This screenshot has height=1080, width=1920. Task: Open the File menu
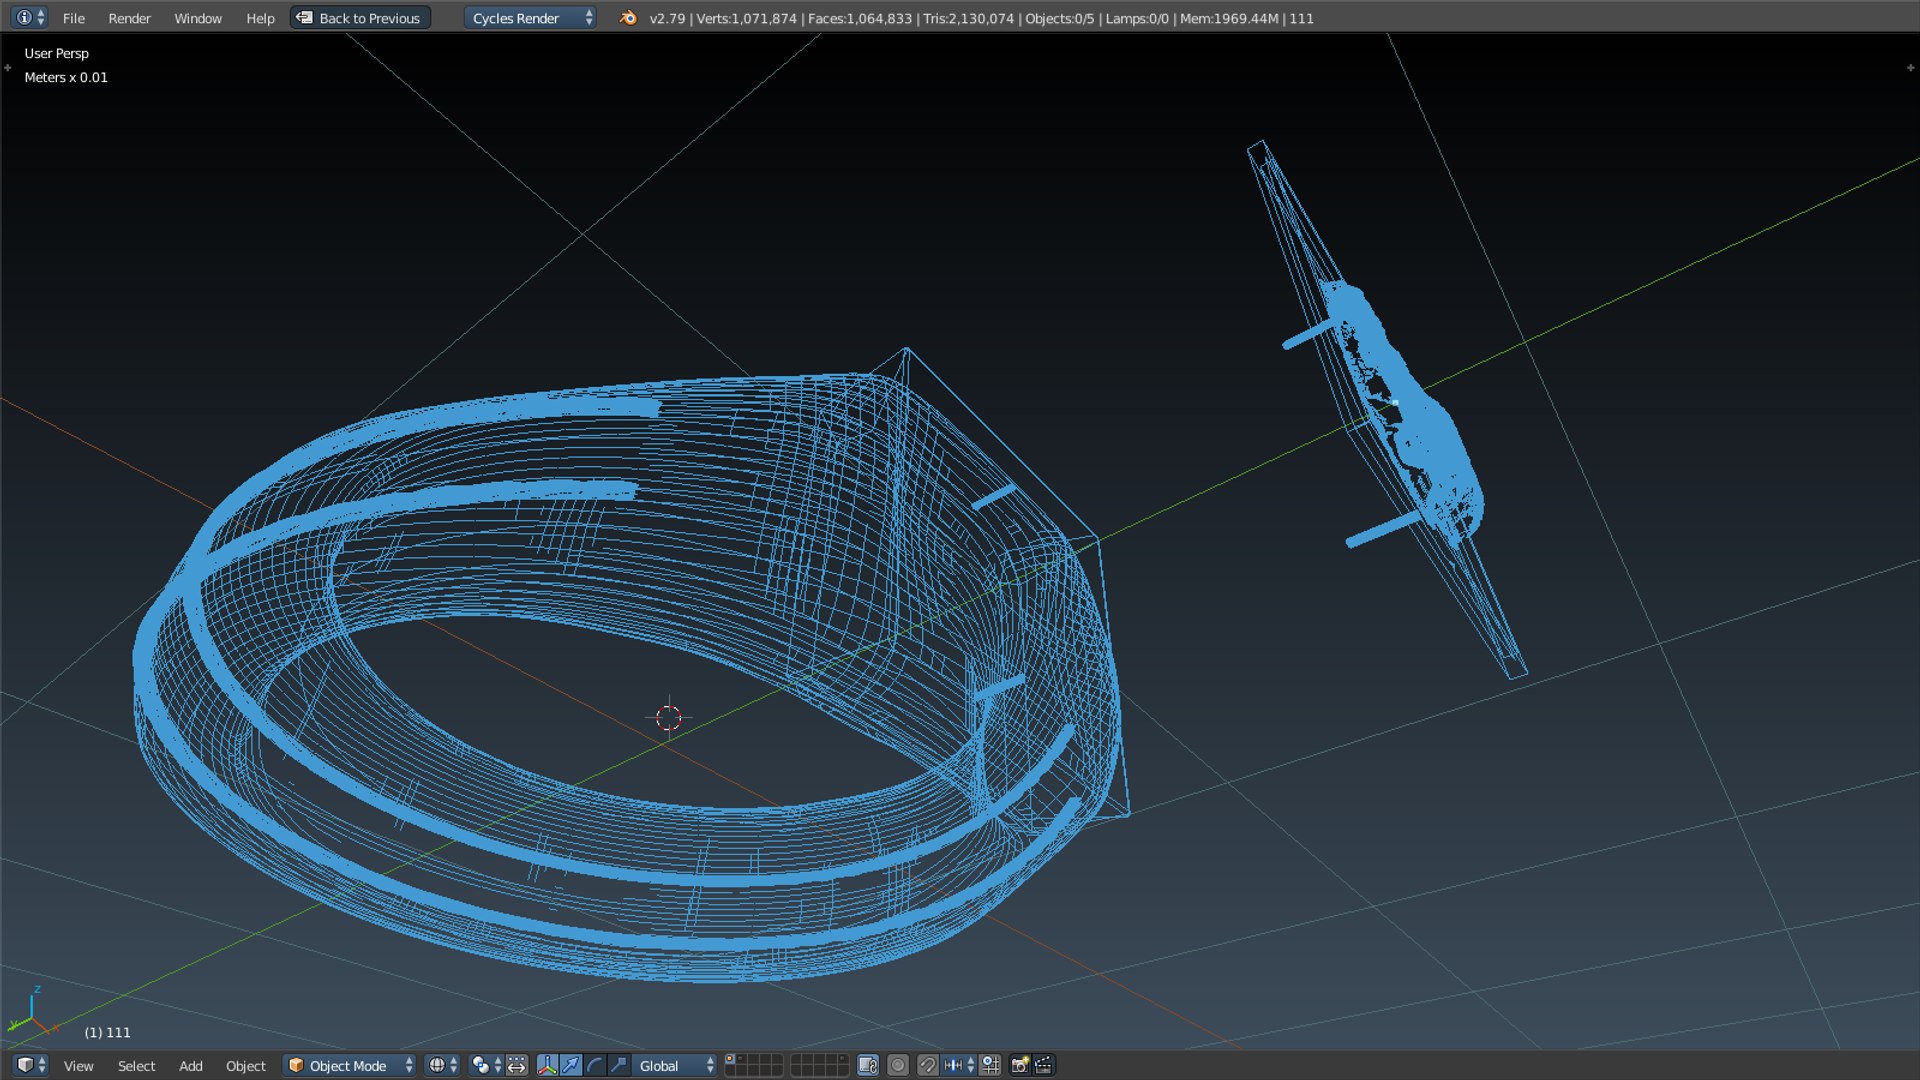pyautogui.click(x=73, y=18)
